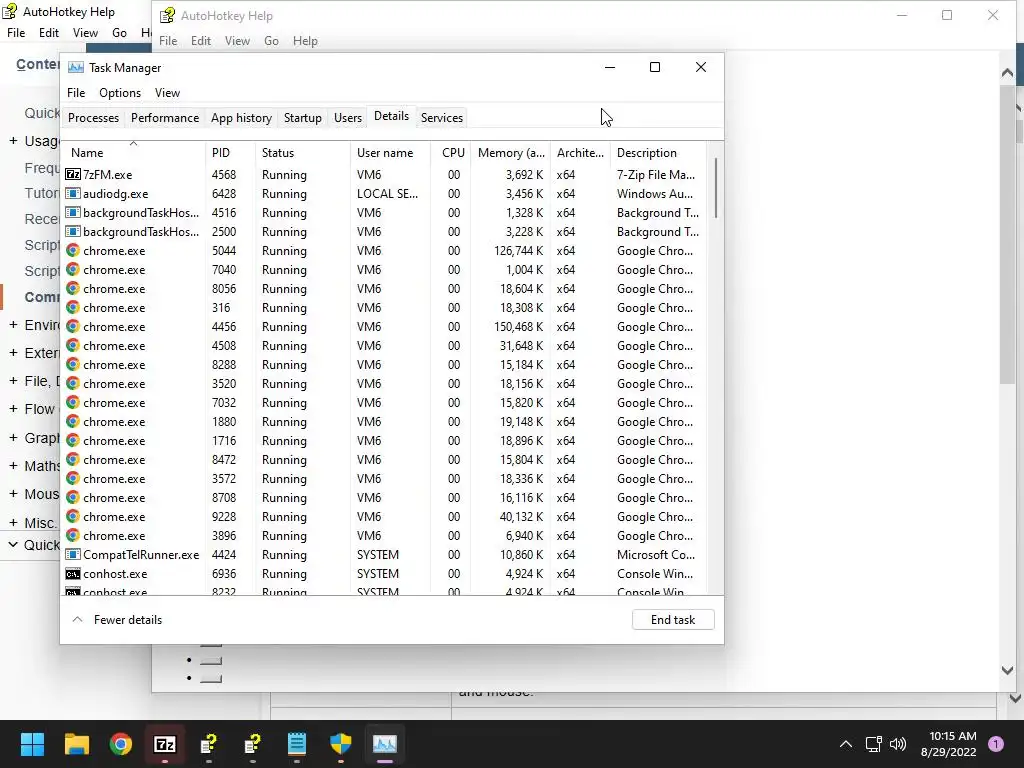1024x768 pixels.
Task: Click backgroundTaskHost icon for PID 2500
Action: [72, 231]
